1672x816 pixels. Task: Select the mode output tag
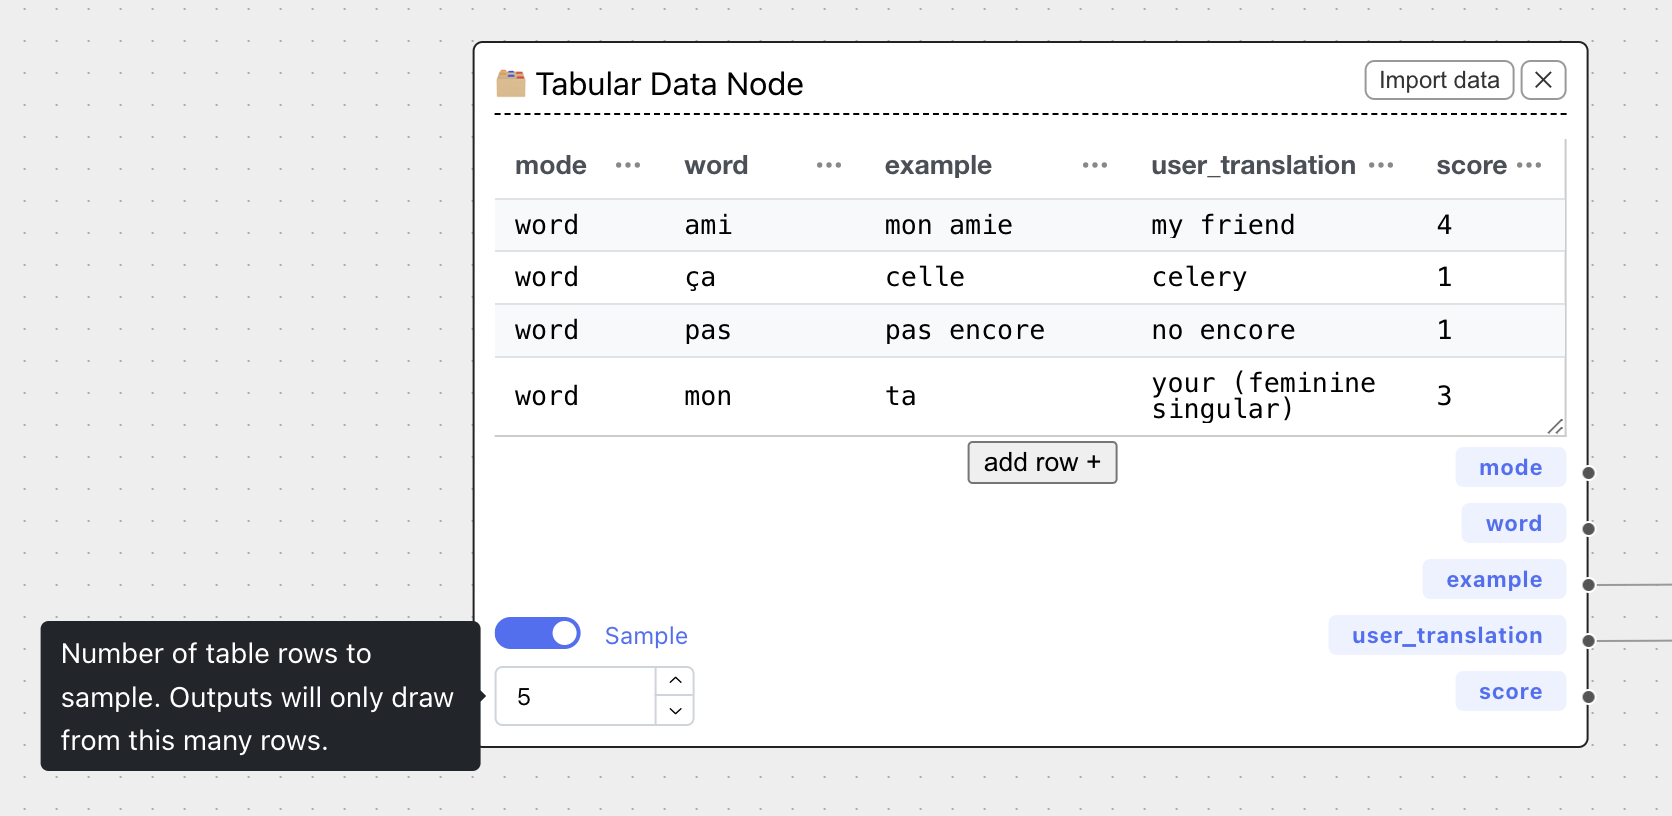(x=1510, y=468)
